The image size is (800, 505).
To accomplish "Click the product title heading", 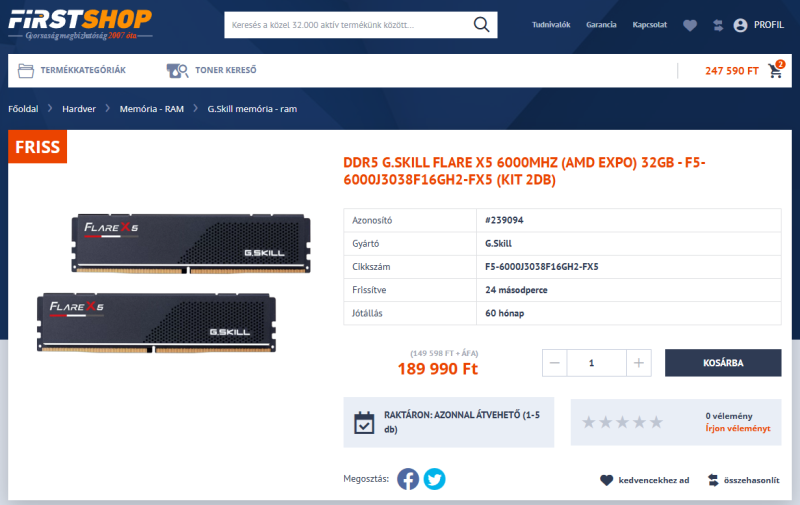I will (x=524, y=171).
